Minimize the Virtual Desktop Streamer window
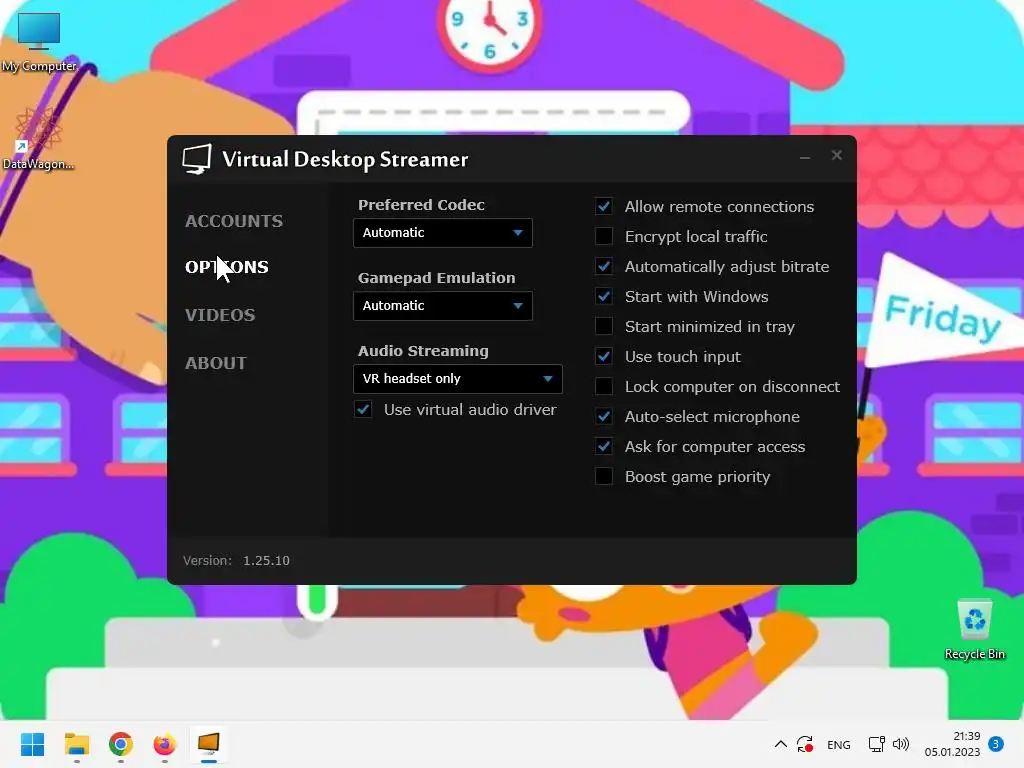Screen dimensions: 1024x768 click(805, 156)
